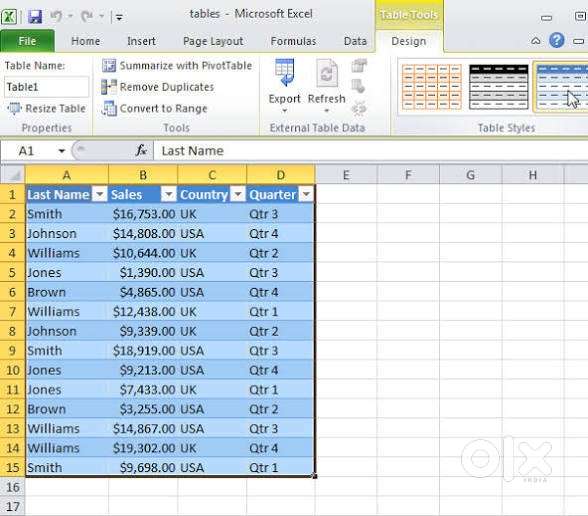Viewport: 588px width, 516px height.
Task: Switch to the Page Layout tab
Action: tap(213, 41)
